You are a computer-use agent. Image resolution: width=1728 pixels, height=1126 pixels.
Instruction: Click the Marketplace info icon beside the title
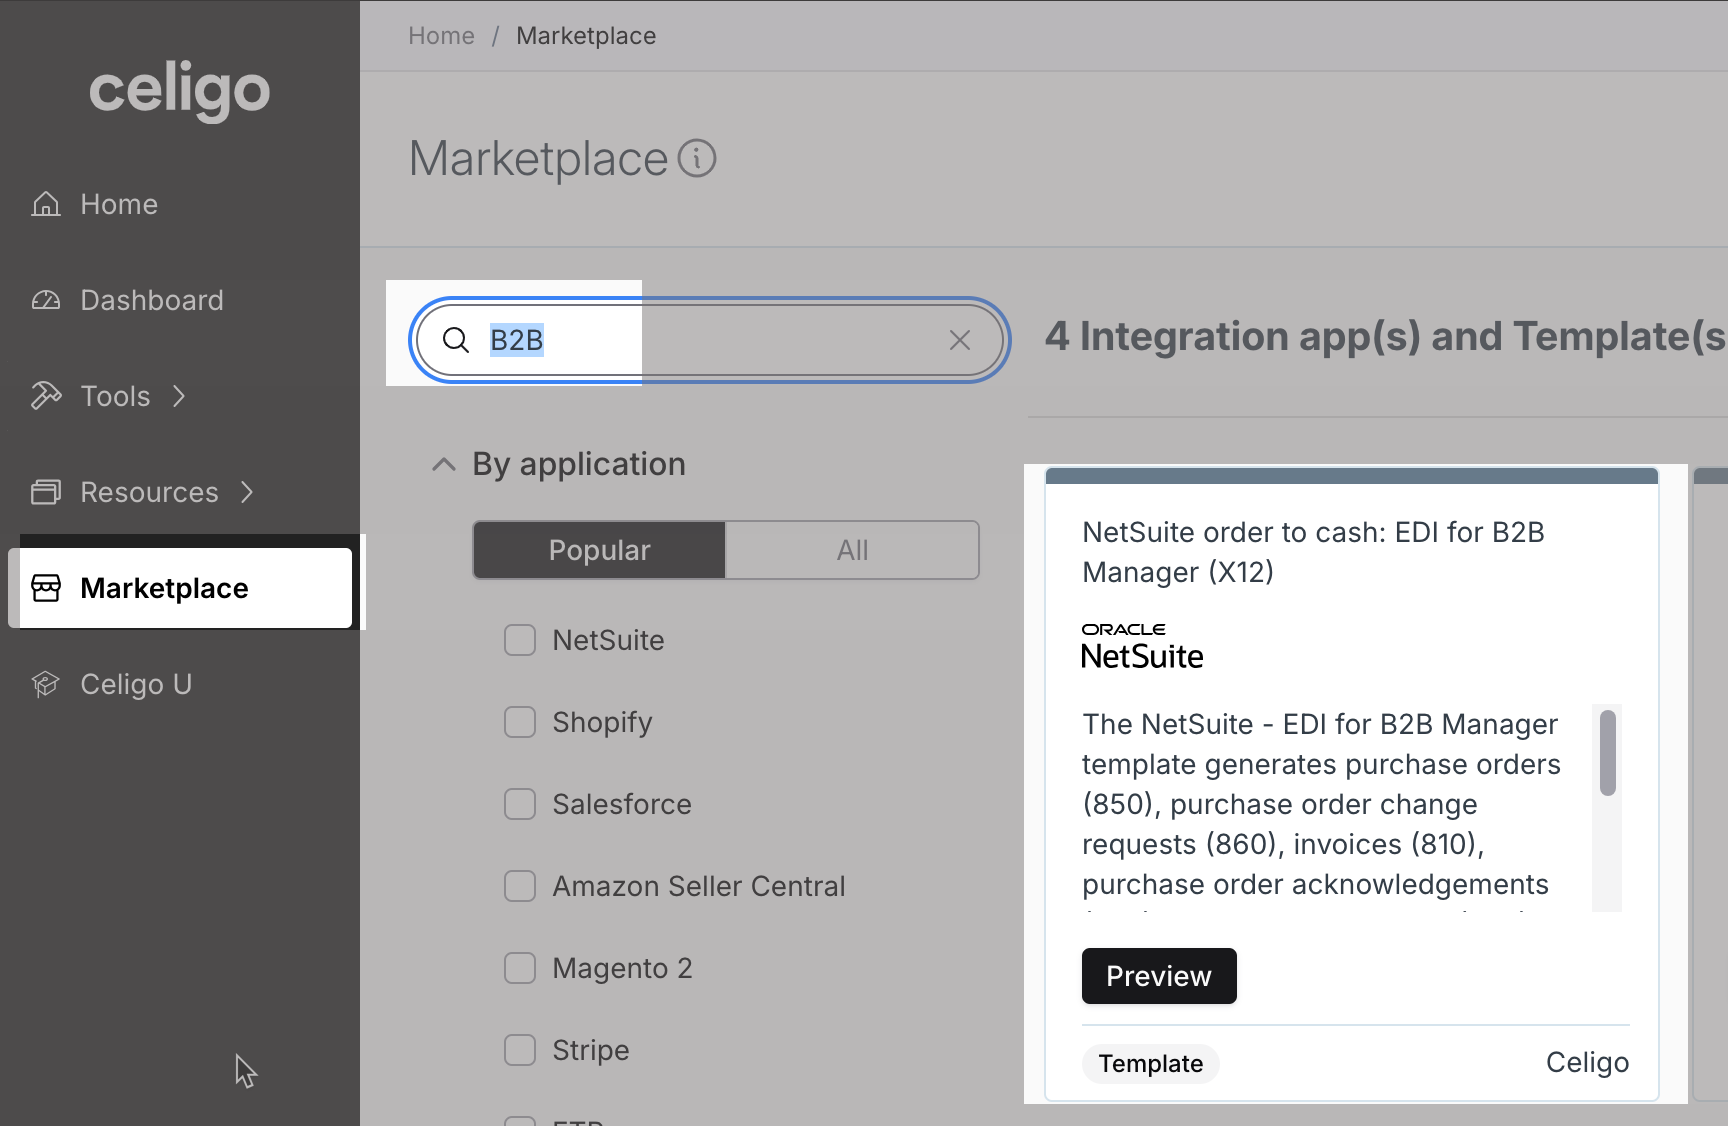[x=697, y=158]
